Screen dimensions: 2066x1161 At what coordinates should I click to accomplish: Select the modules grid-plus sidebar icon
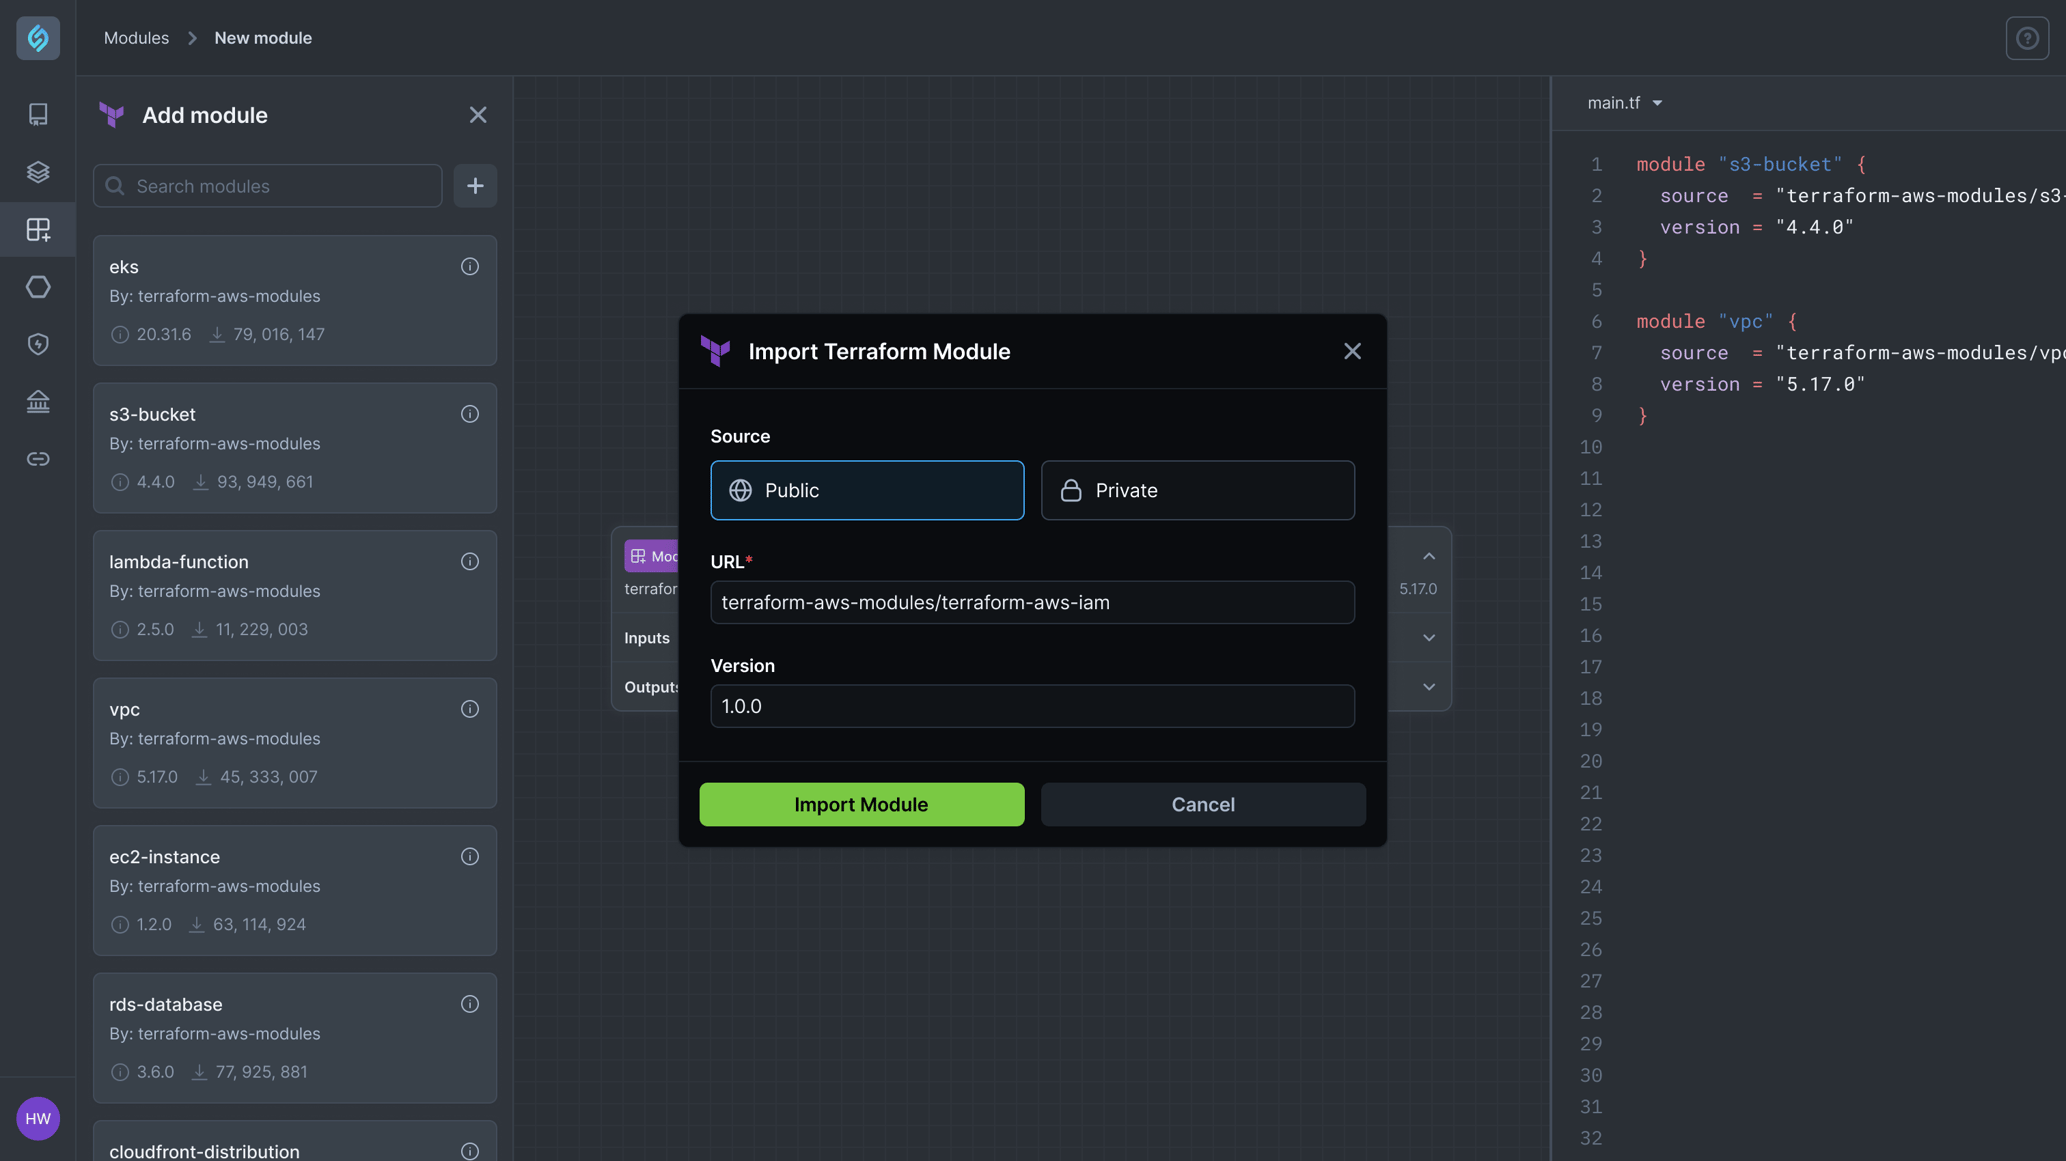click(38, 229)
